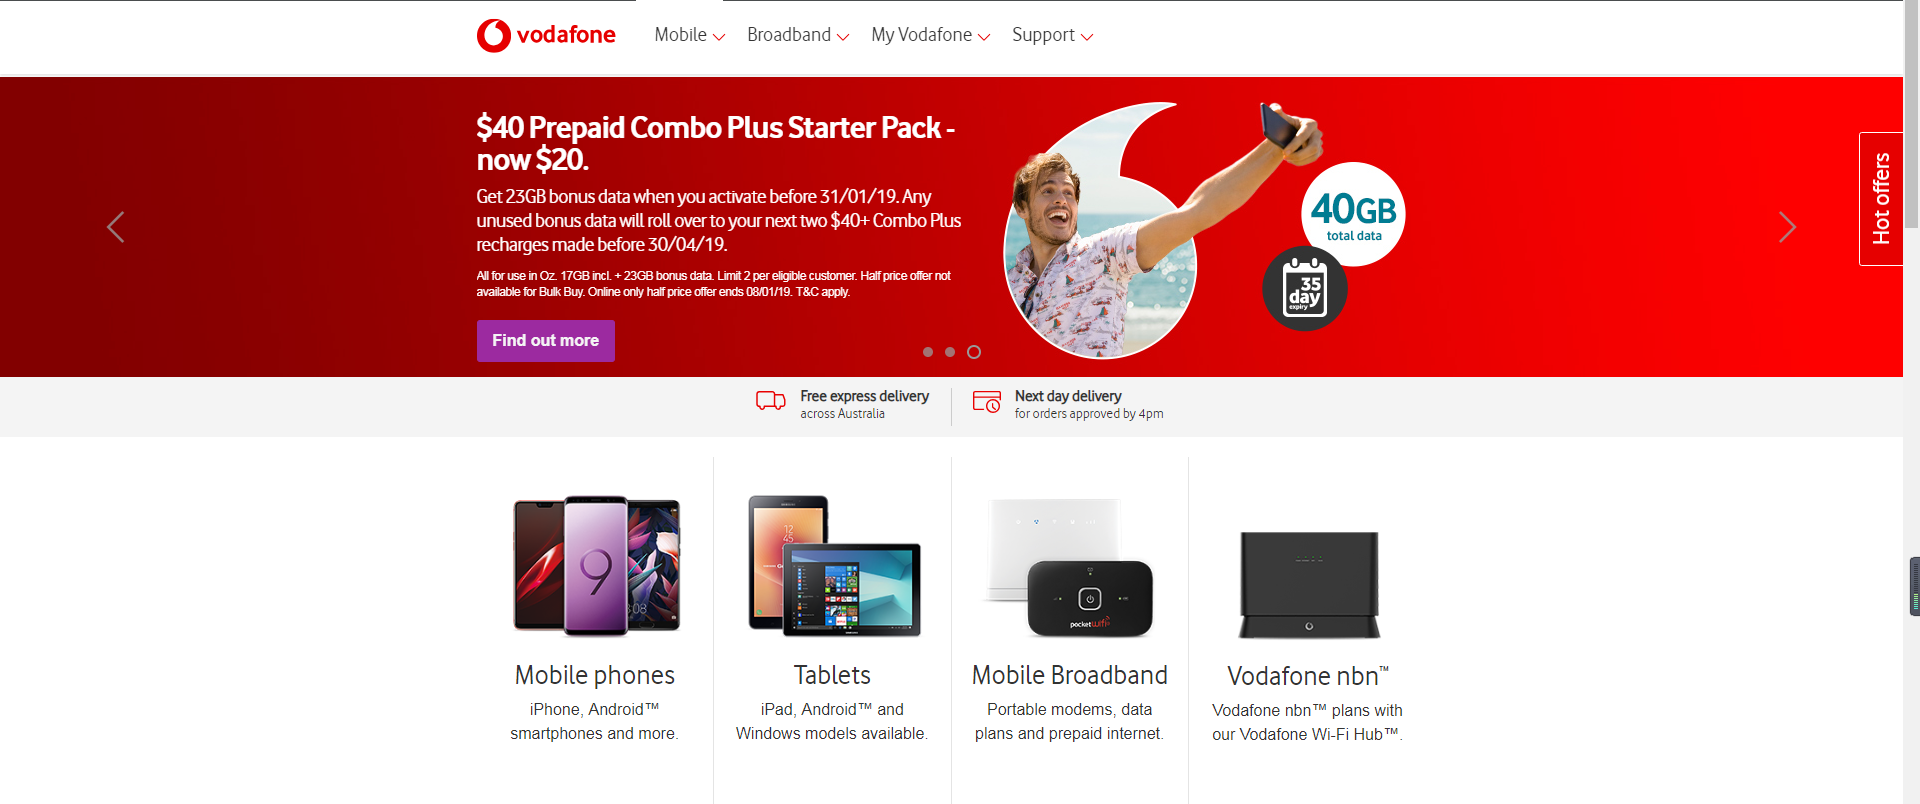Click the Vodafone logo icon
Screen dimensions: 1920x804
click(494, 35)
